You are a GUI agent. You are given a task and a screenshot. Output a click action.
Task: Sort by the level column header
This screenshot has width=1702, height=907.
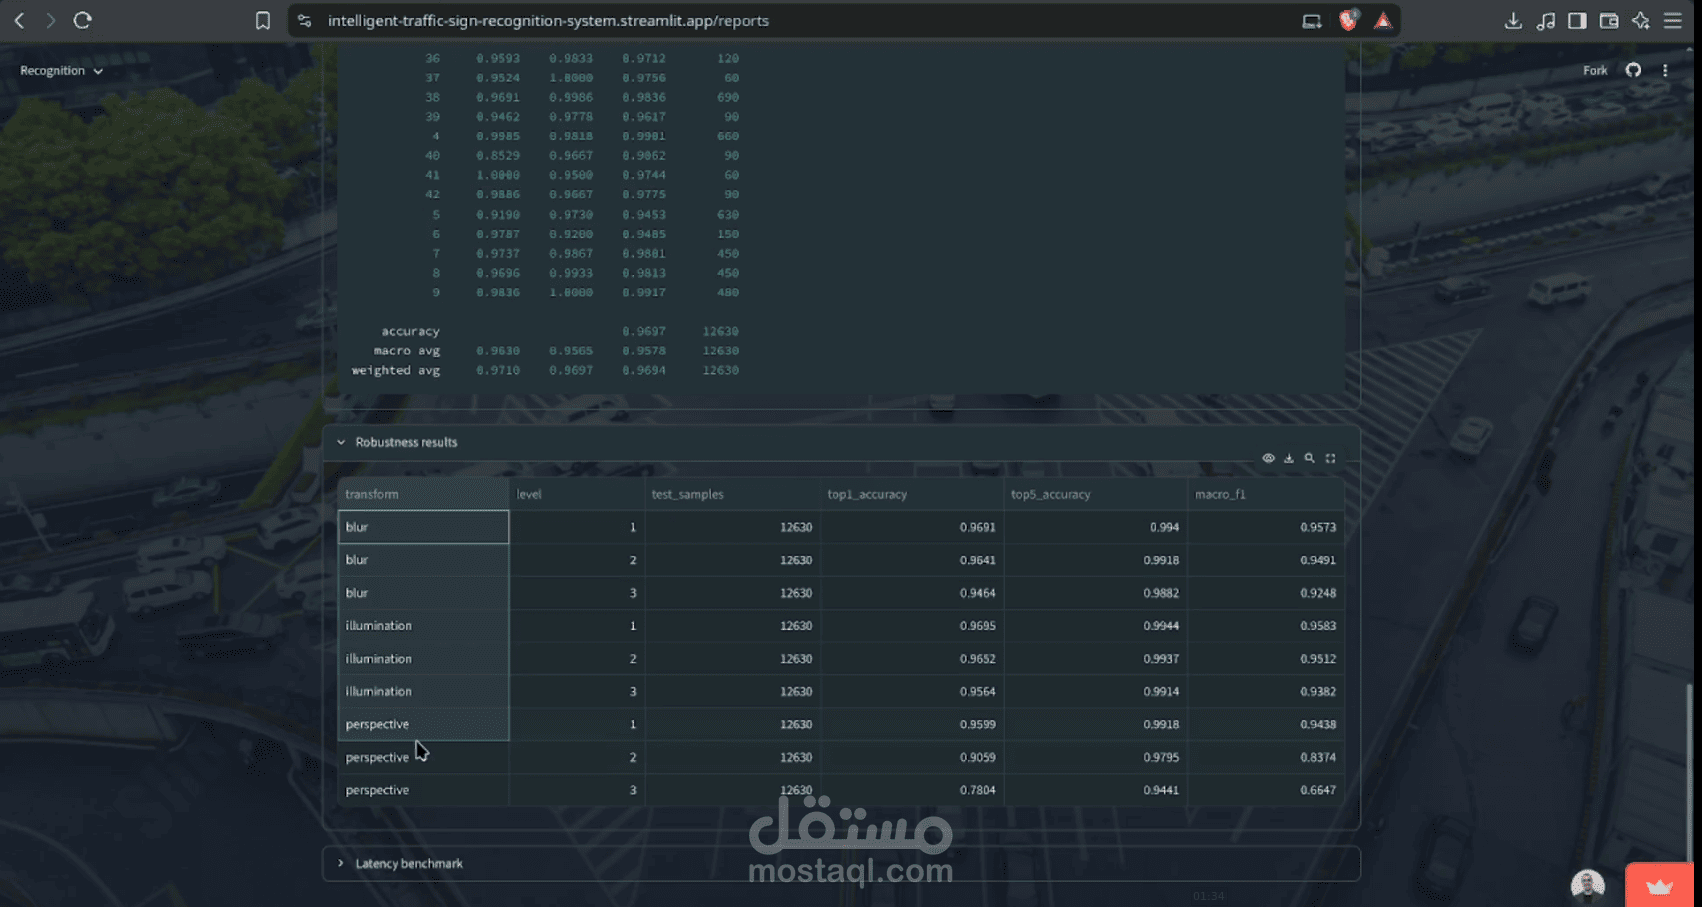pos(576,494)
